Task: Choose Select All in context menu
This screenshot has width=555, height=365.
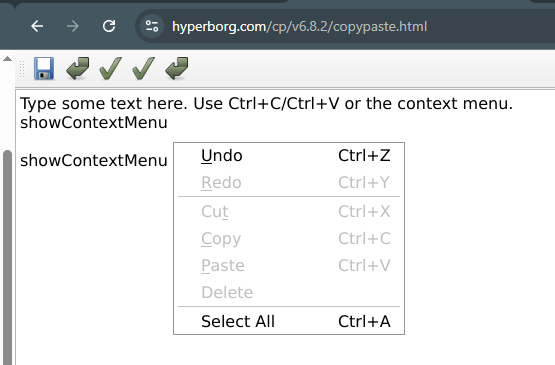Action: [x=289, y=321]
